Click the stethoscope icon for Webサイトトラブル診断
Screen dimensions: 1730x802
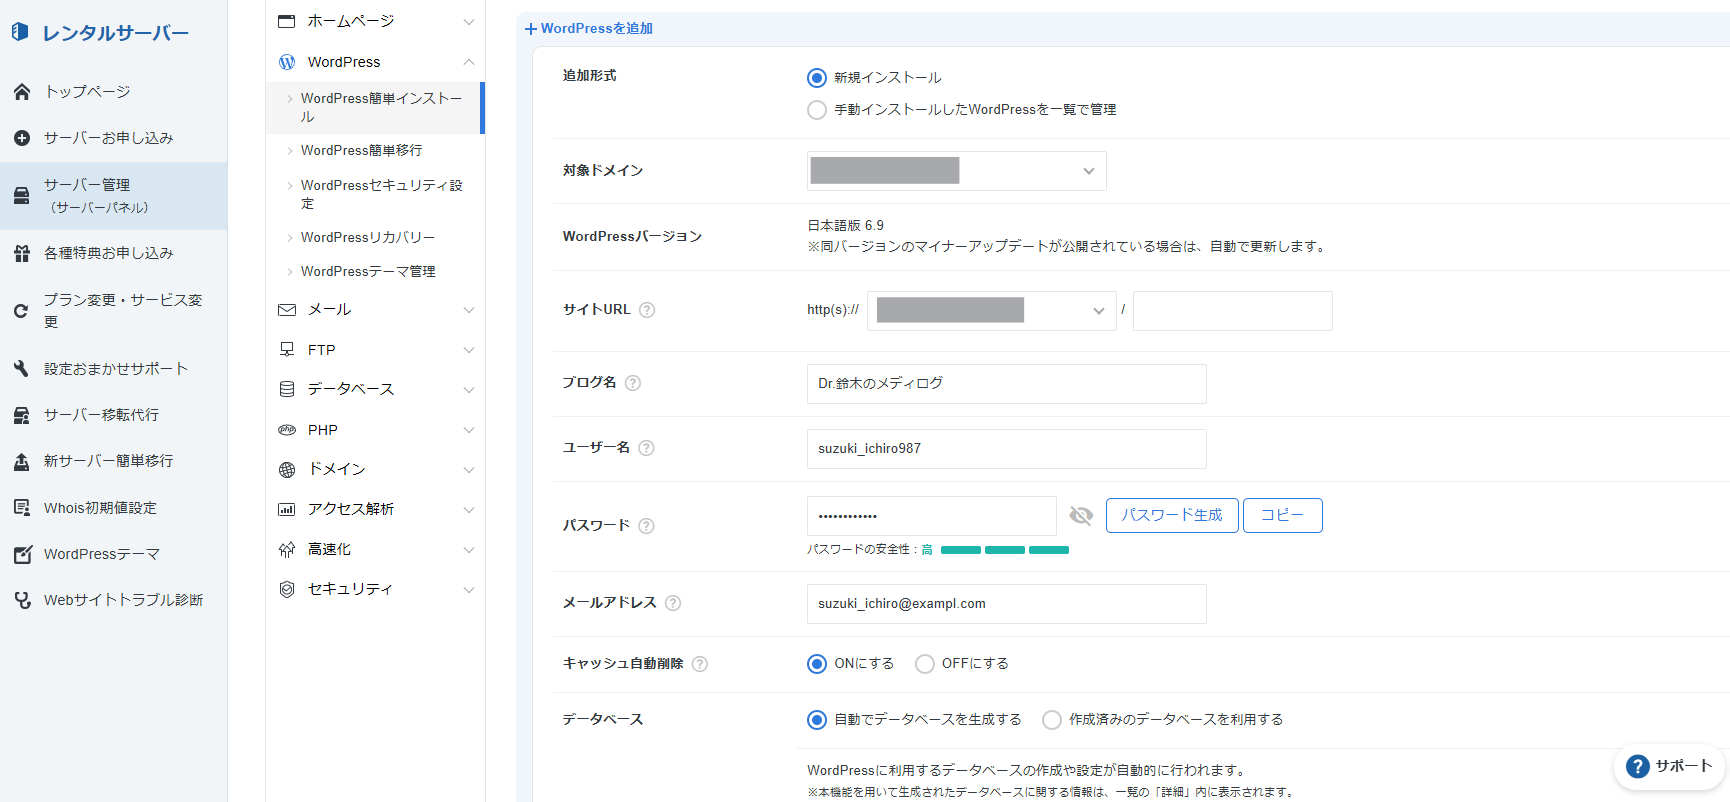click(x=22, y=600)
